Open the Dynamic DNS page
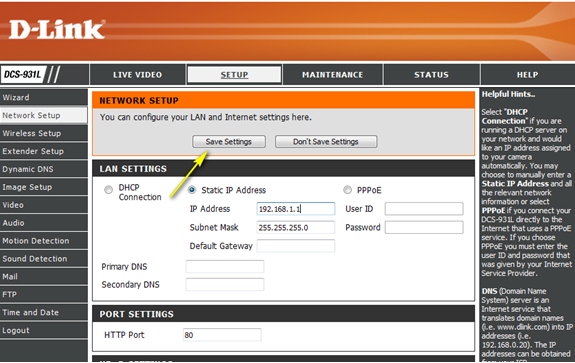 44,169
